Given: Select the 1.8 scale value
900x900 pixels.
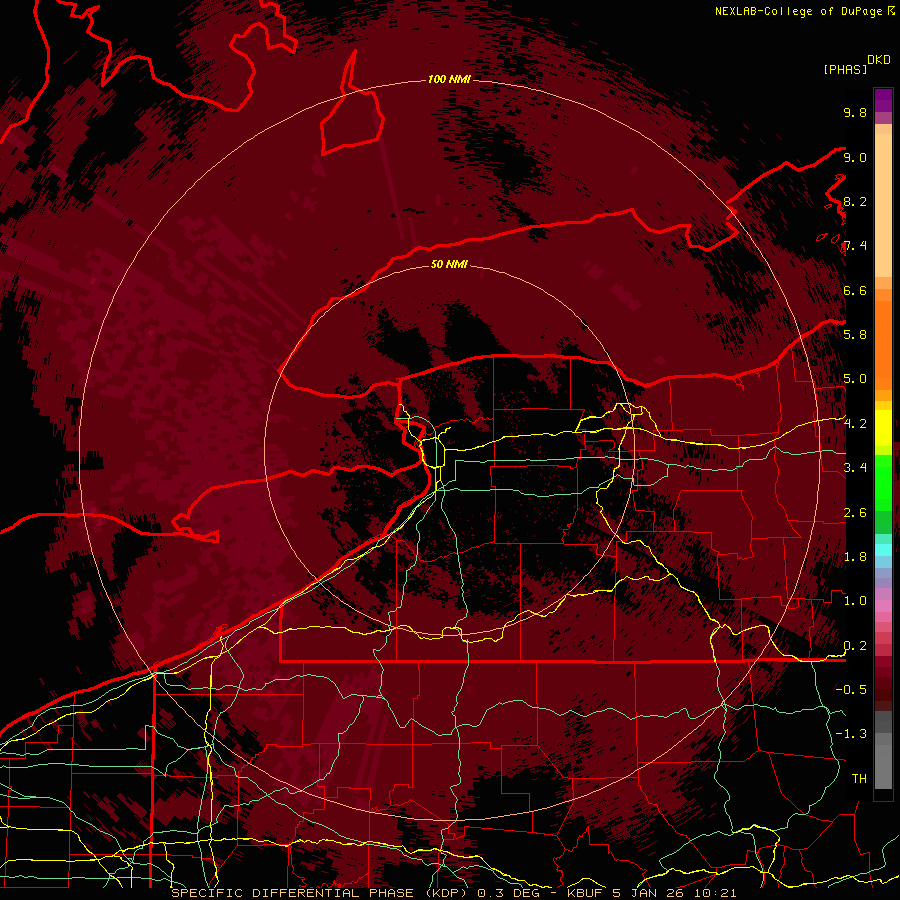Looking at the screenshot, I should [855, 556].
